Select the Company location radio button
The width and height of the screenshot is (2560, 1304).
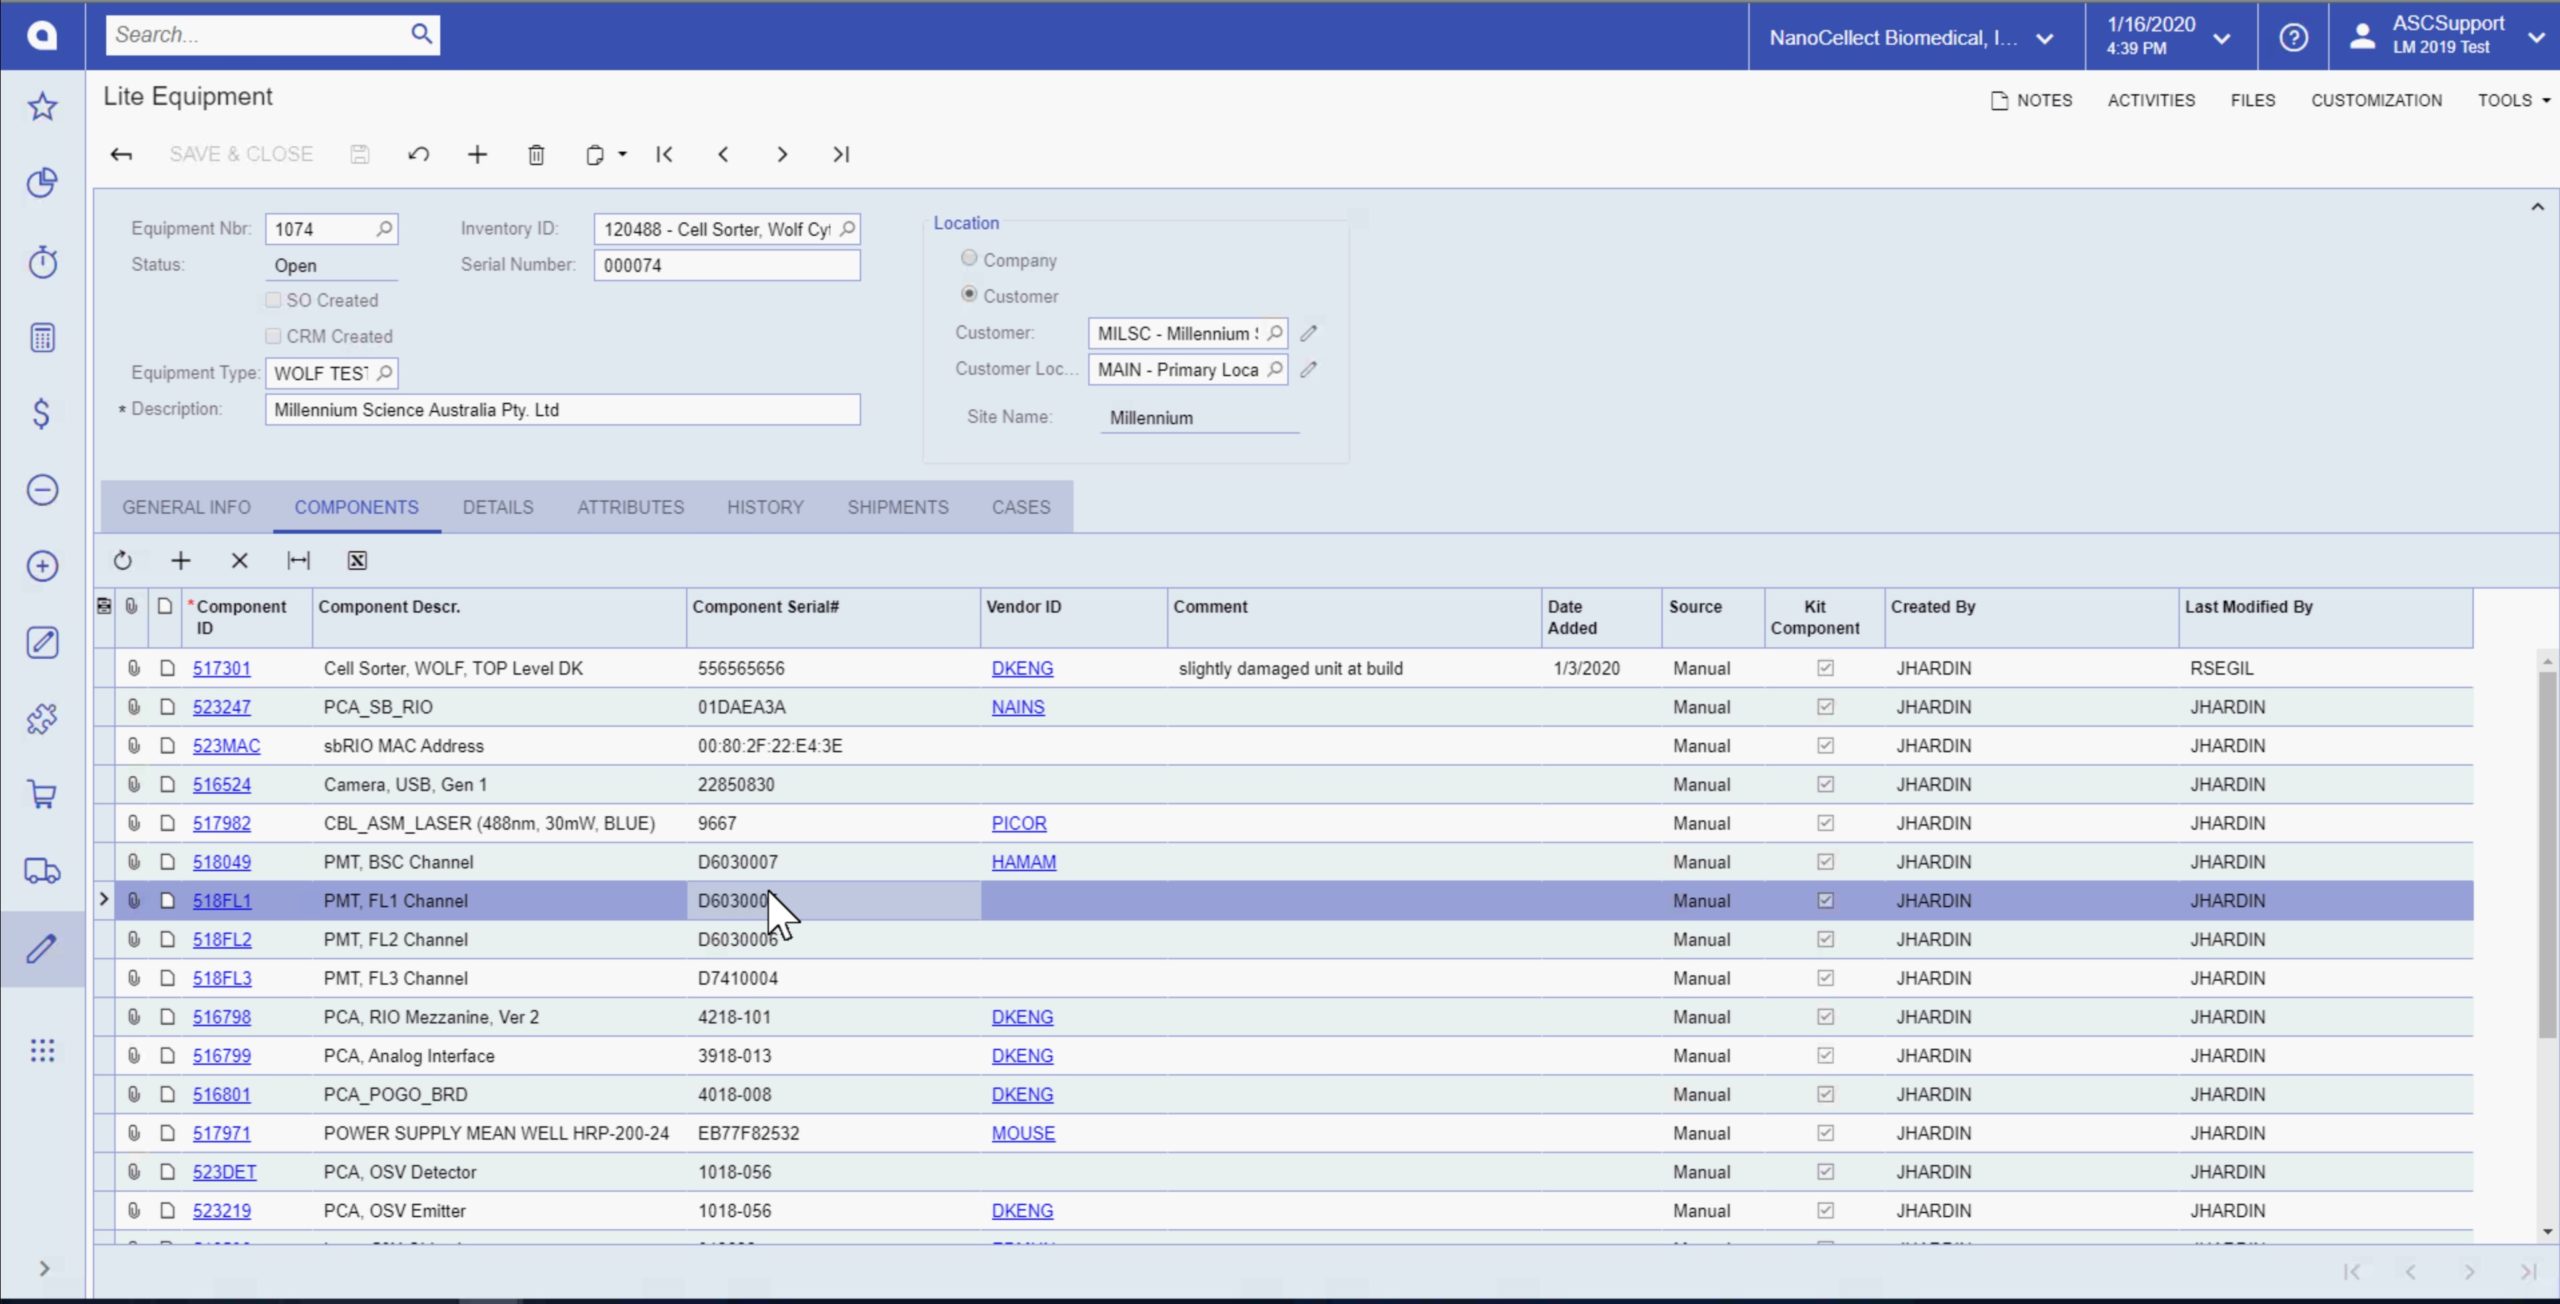(969, 259)
